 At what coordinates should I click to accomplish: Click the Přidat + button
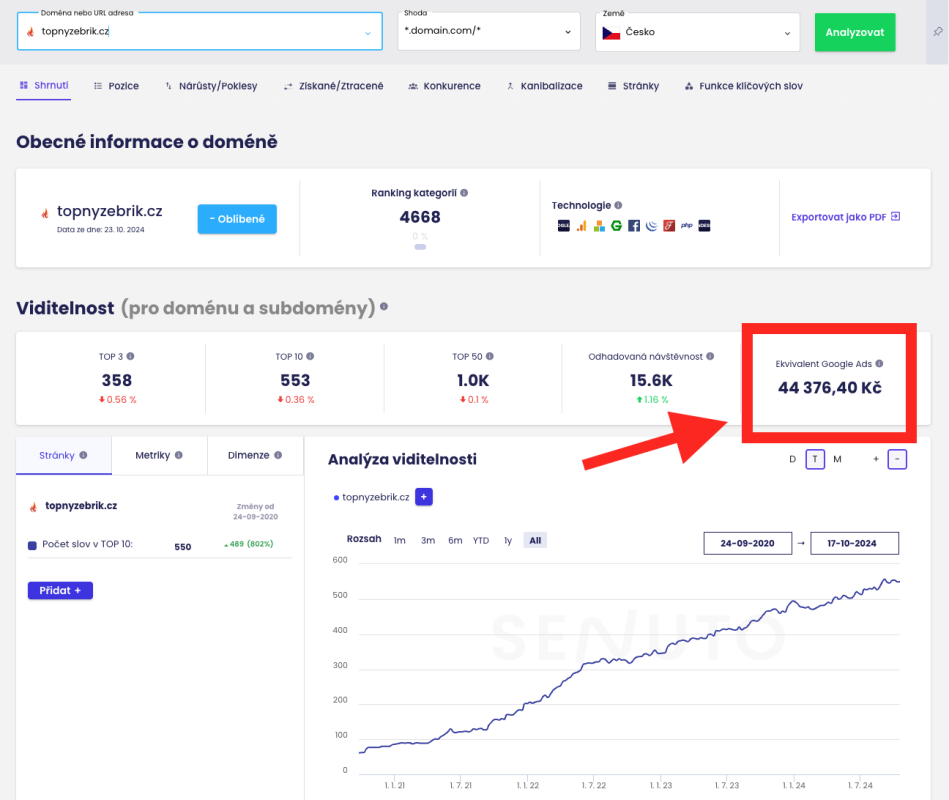(x=60, y=590)
